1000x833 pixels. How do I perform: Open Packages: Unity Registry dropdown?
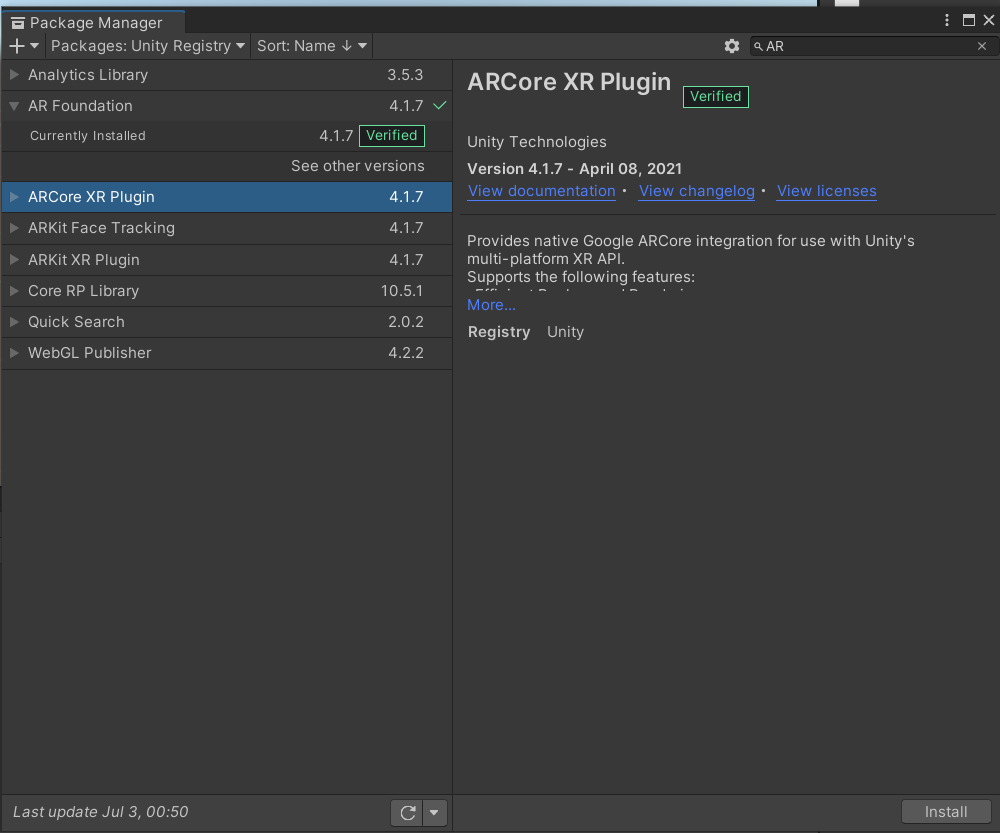tap(147, 46)
